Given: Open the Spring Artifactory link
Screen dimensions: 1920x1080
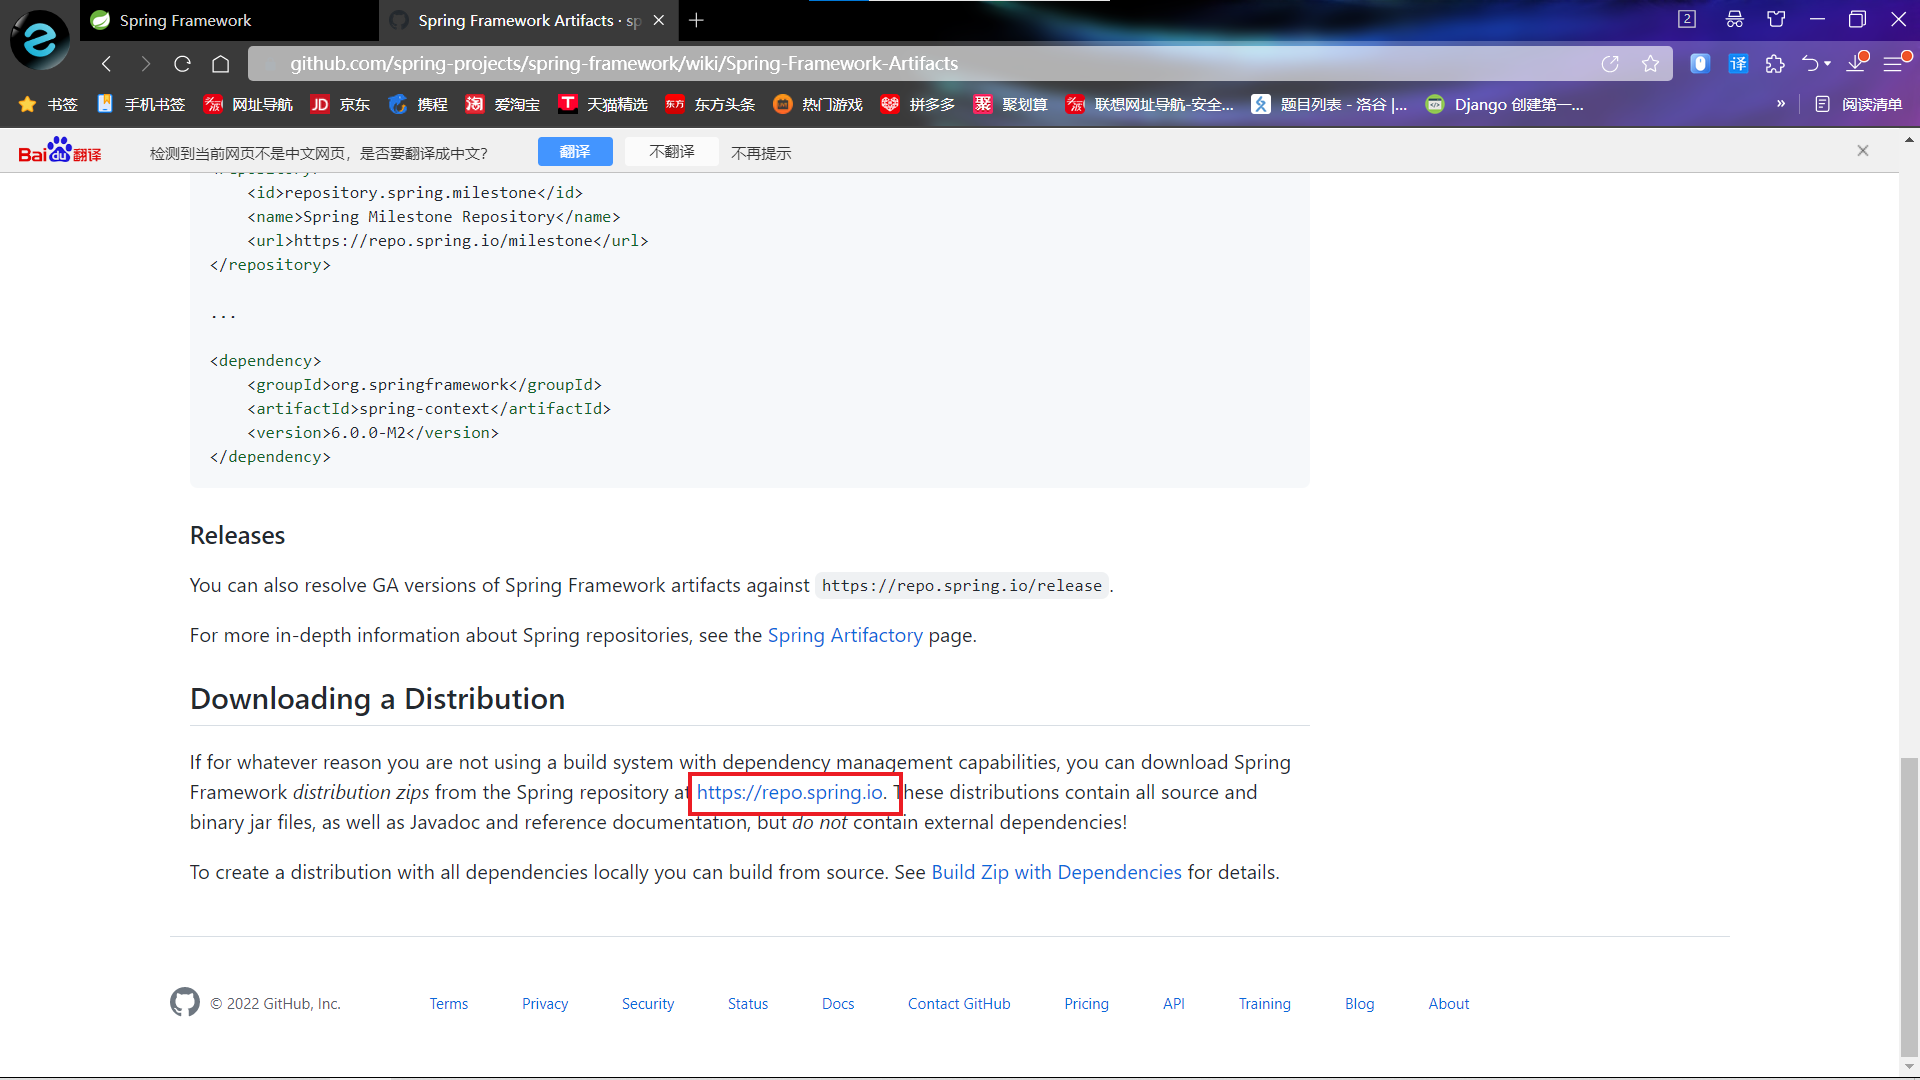Looking at the screenshot, I should 845,635.
